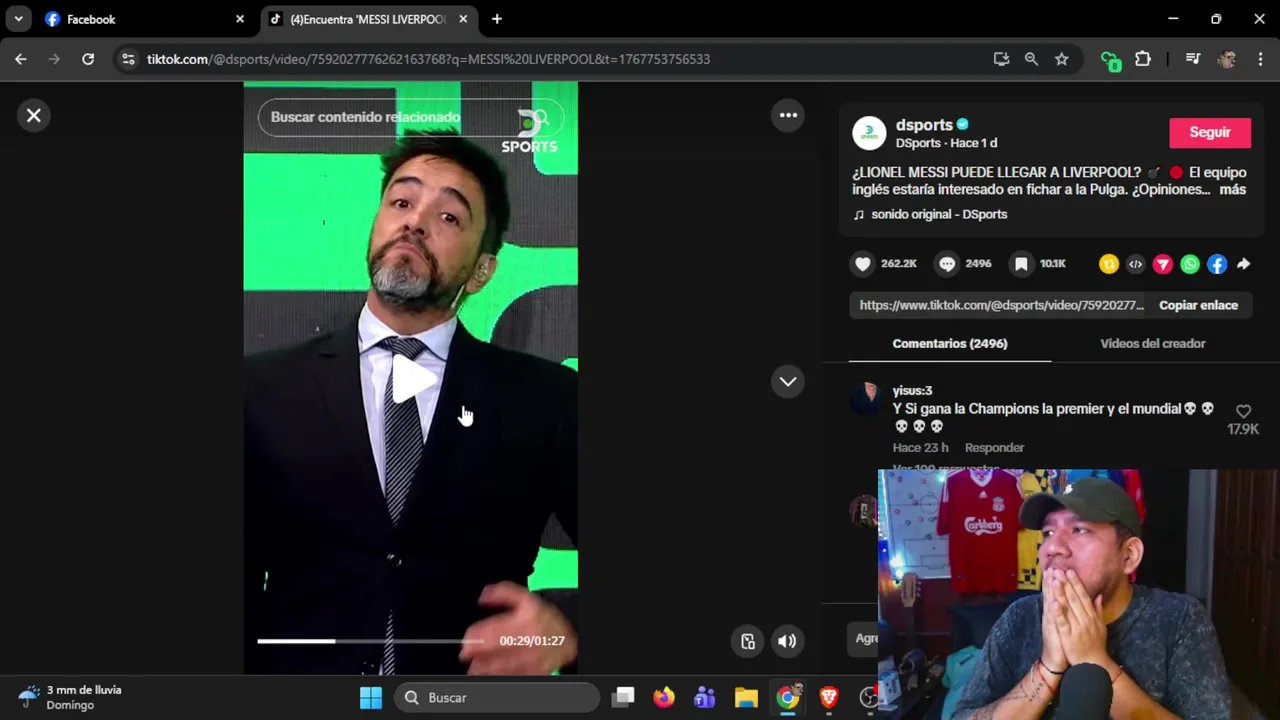Share video to Facebook

point(1216,264)
